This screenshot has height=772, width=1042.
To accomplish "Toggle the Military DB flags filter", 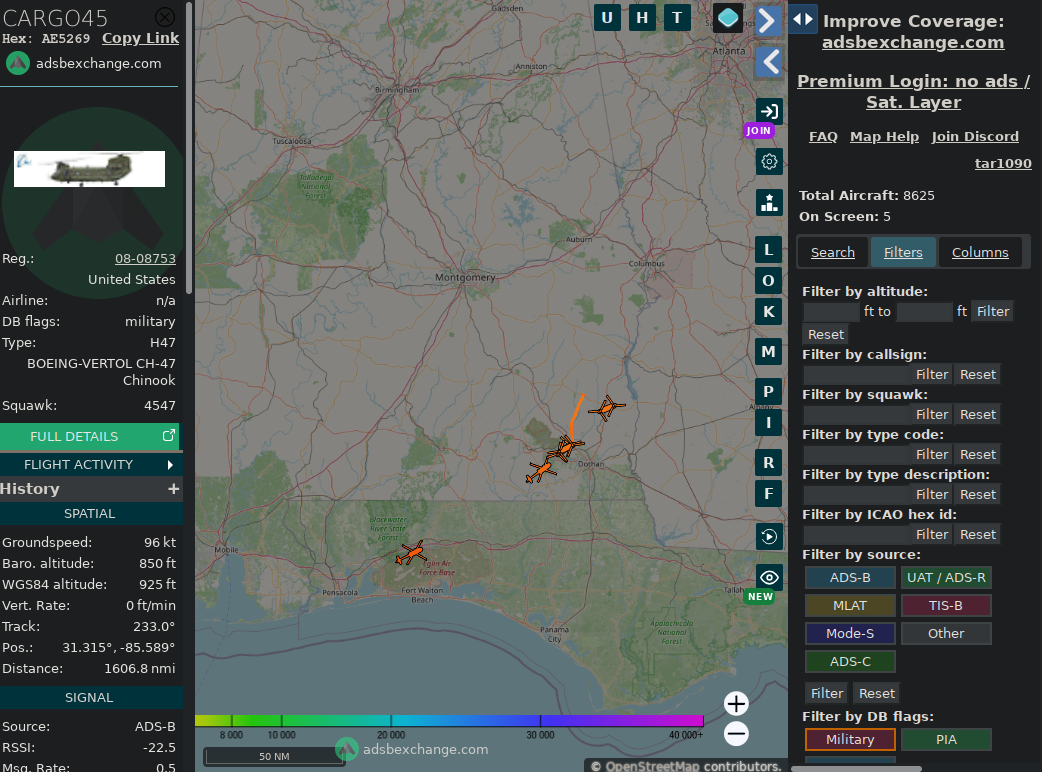I will pyautogui.click(x=850, y=739).
